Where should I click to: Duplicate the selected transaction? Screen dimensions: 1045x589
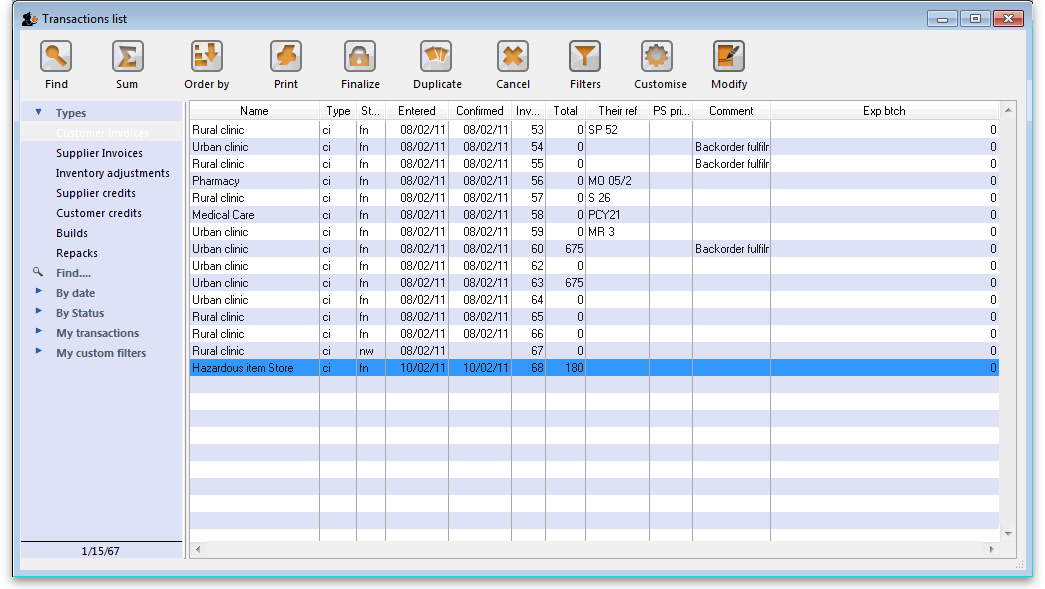click(437, 57)
